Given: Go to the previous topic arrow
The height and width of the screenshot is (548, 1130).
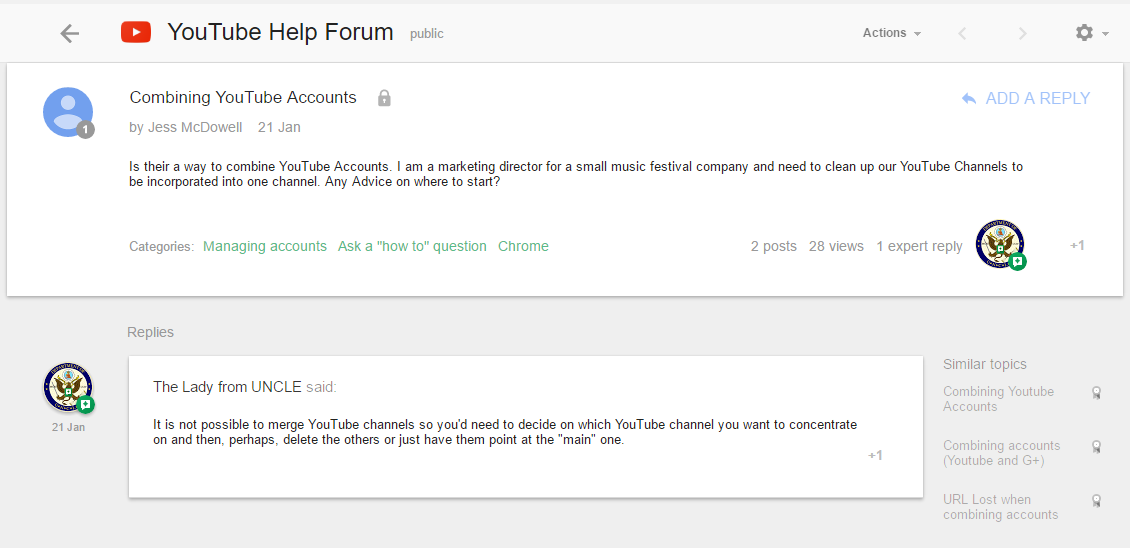Looking at the screenshot, I should pos(962,33).
